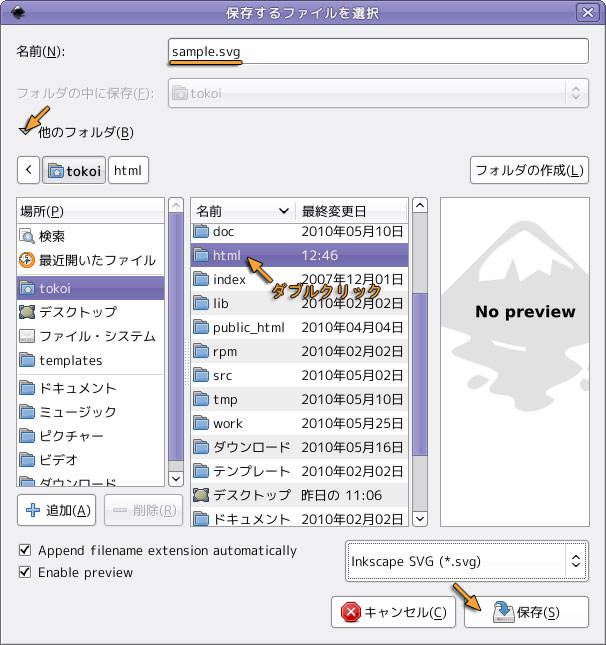Click the html folder icon in file list
This screenshot has width=606, height=645.
click(x=201, y=255)
